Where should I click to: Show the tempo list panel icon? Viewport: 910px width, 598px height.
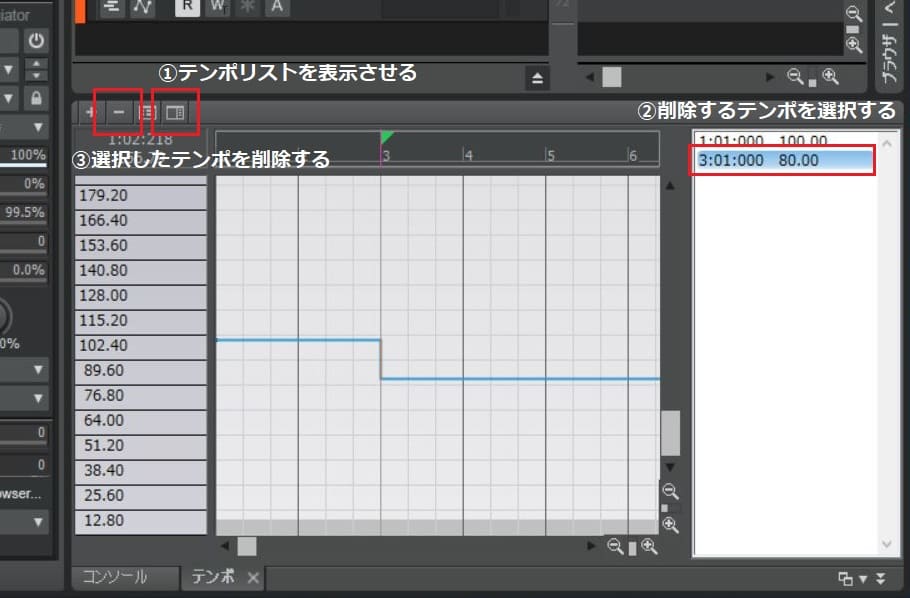(175, 113)
